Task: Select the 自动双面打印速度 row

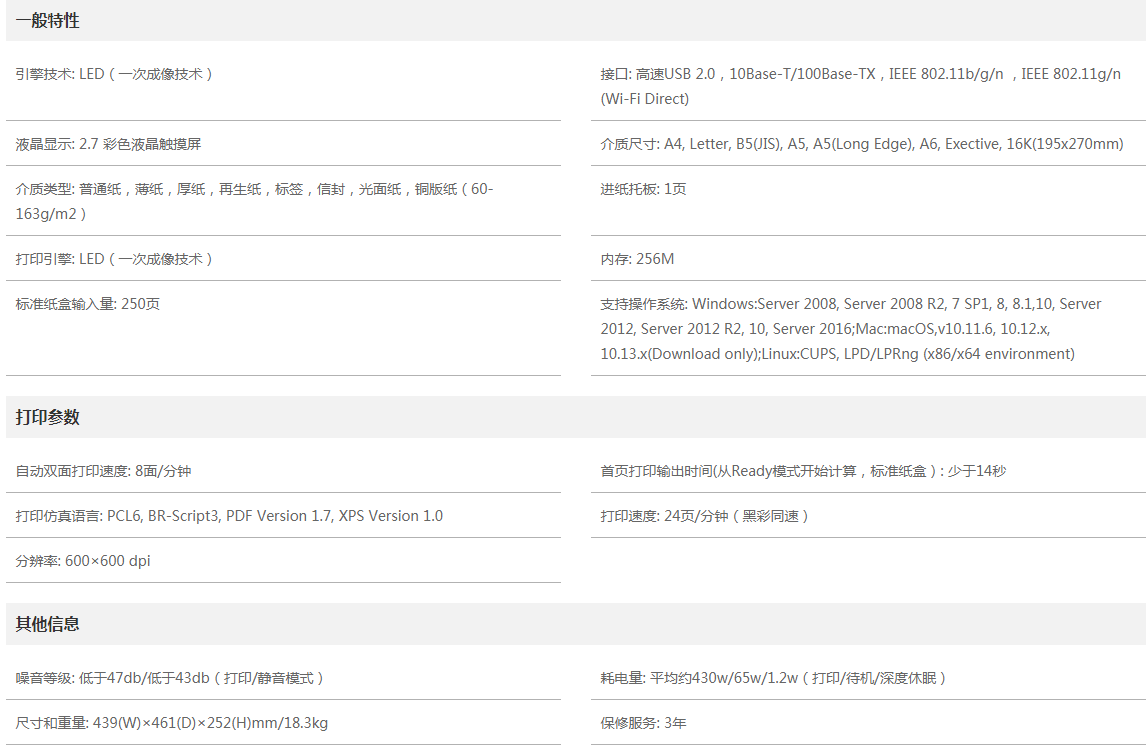Action: point(103,471)
